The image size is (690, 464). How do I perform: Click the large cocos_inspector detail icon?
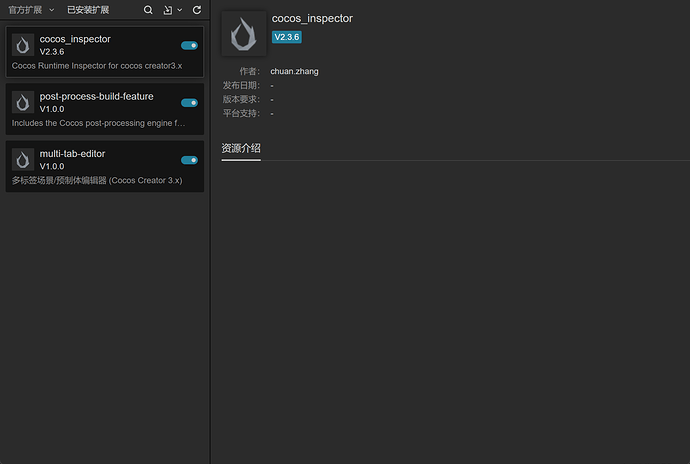coord(244,34)
